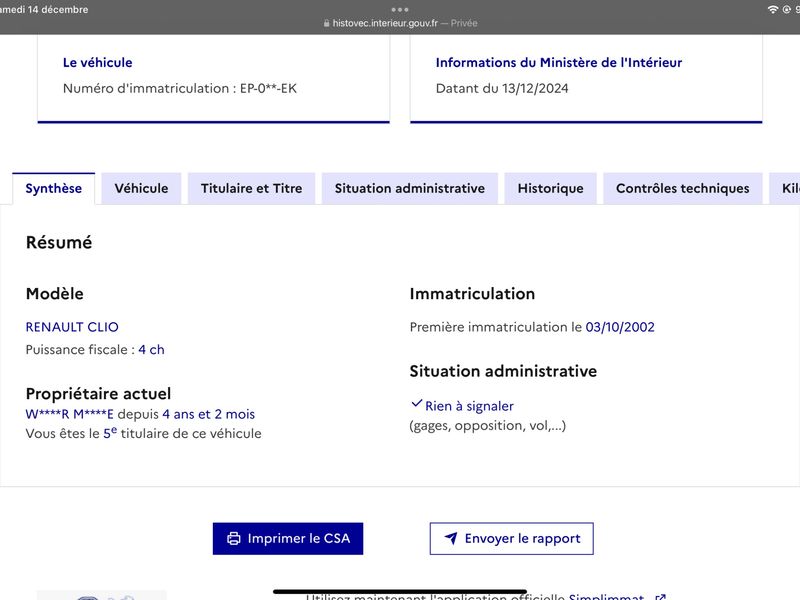The width and height of the screenshot is (800, 600).
Task: Tap the lock icon in address bar
Action: coord(327,23)
